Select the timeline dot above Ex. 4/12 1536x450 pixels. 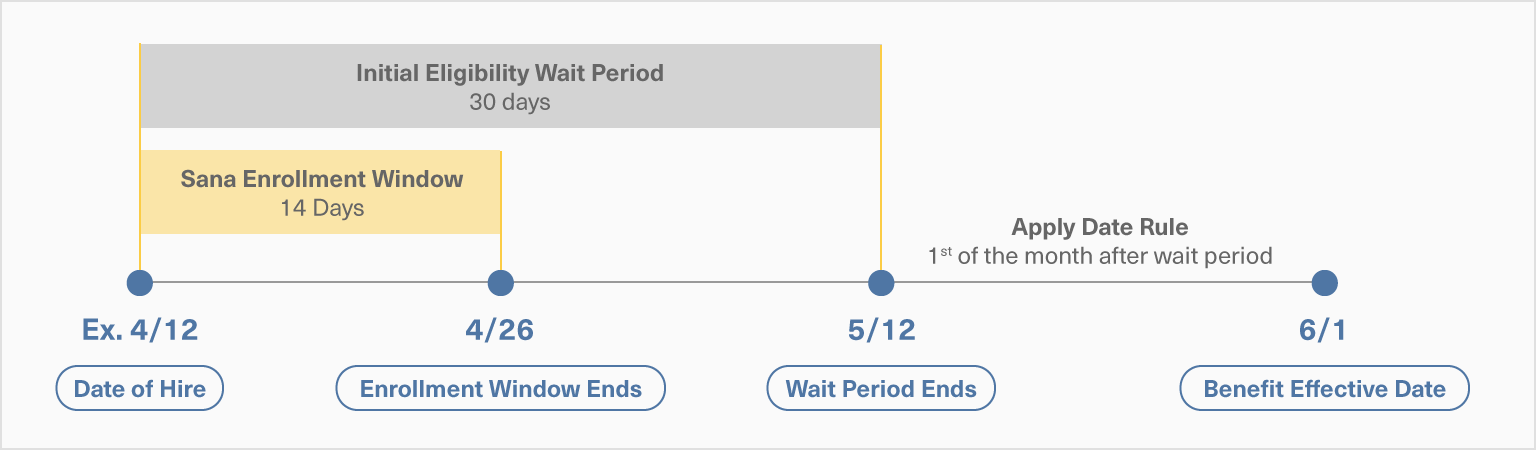click(x=140, y=283)
